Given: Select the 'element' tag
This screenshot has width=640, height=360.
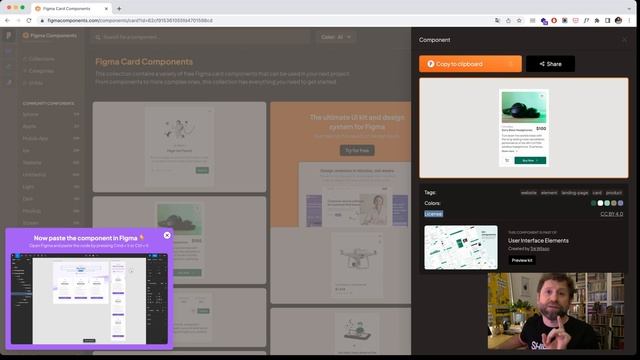Looking at the screenshot, I should point(549,193).
